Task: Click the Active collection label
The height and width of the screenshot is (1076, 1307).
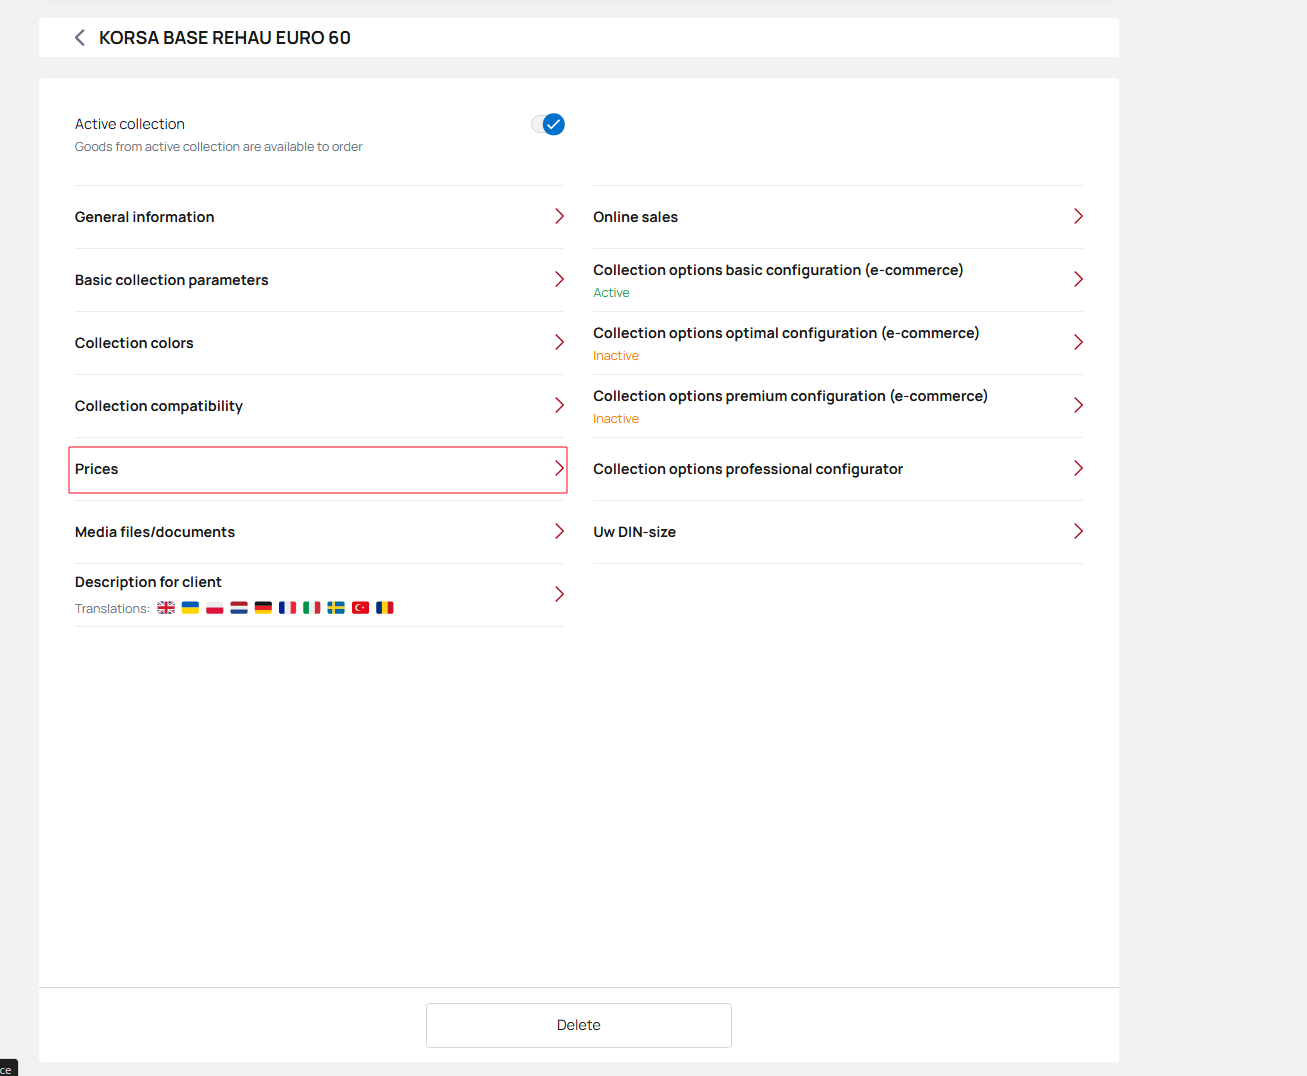Action: click(x=130, y=124)
